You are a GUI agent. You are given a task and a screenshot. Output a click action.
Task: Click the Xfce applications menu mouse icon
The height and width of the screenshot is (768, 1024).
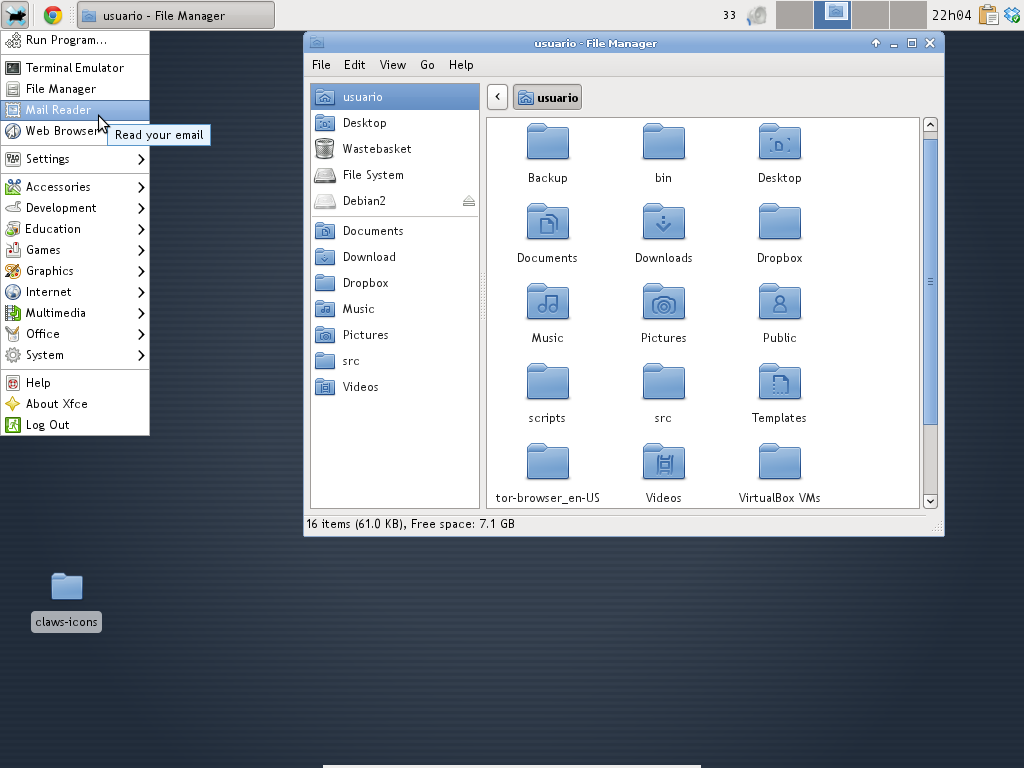pos(14,15)
